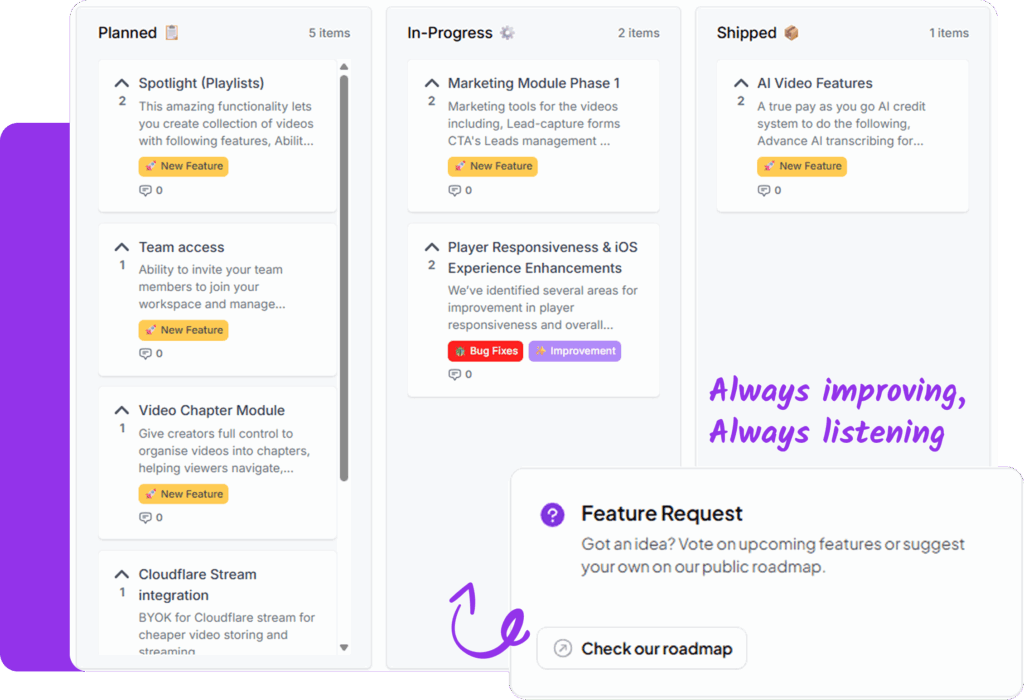Viewport: 1024px width, 700px height.
Task: Upvote the Video Chapter Module card
Action: [121, 410]
